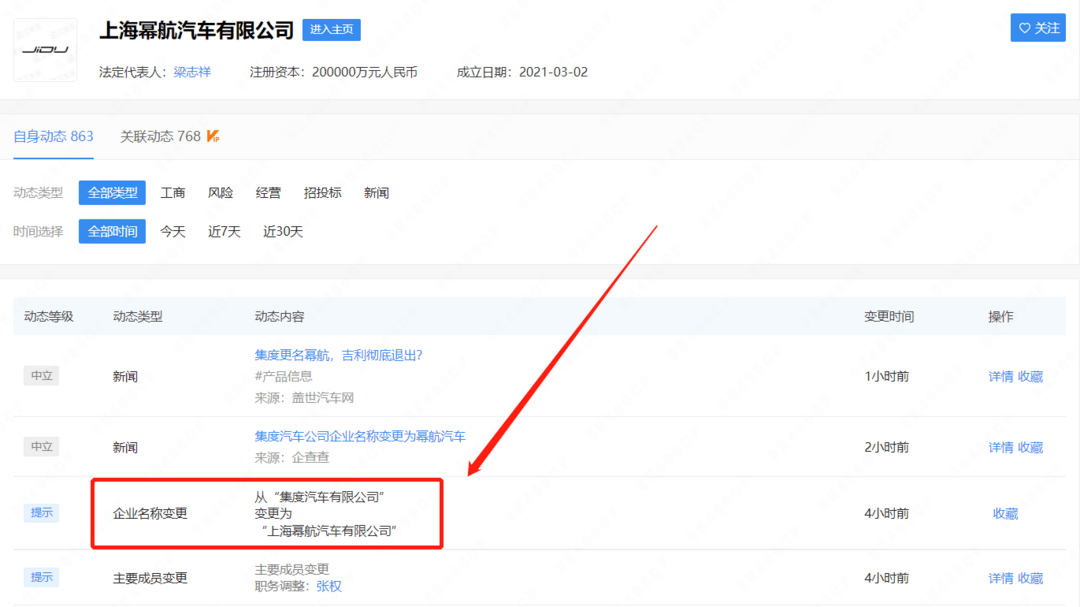The image size is (1080, 607).
Task: Click 提示 tag on 企业名称变更 row
Action: click(41, 513)
